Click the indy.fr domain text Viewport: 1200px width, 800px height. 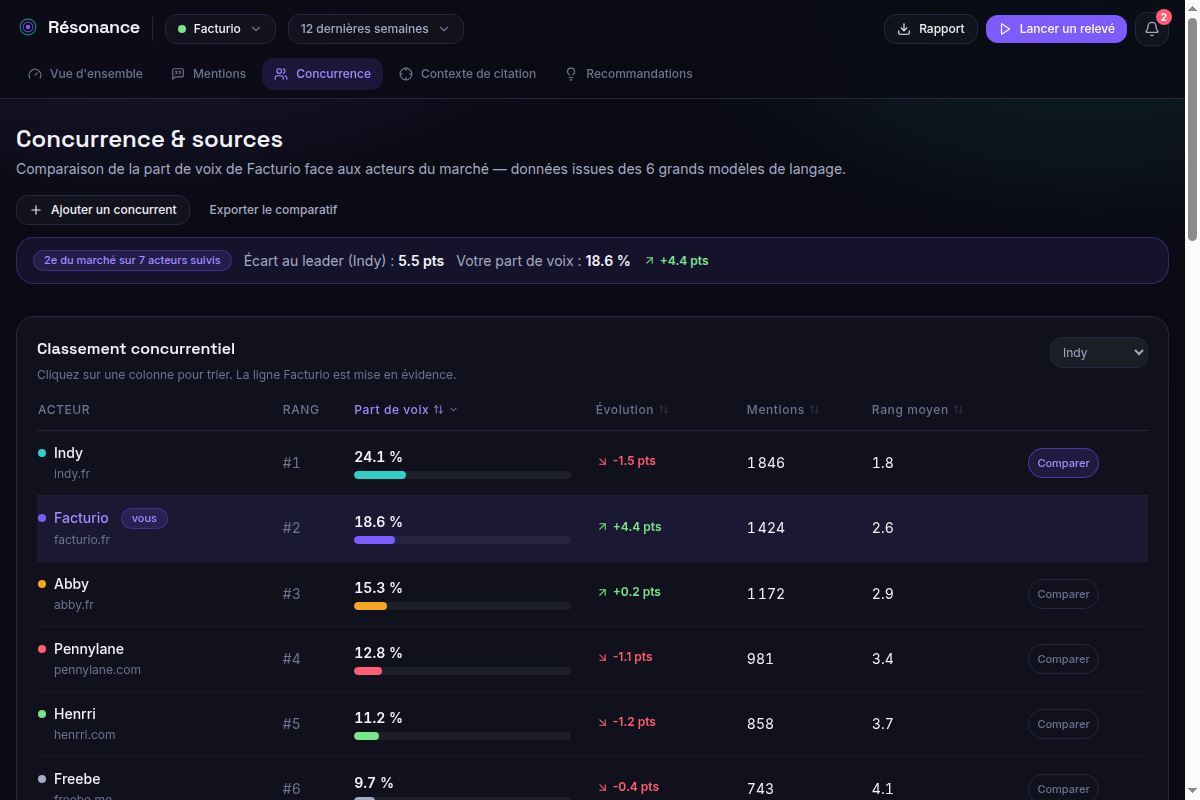72,474
